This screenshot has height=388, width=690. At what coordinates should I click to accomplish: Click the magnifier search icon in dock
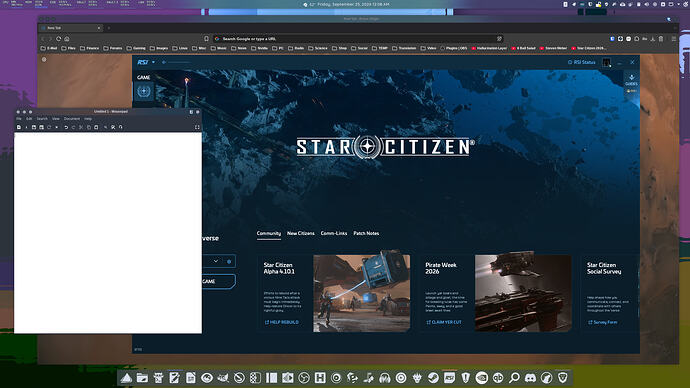(514, 377)
